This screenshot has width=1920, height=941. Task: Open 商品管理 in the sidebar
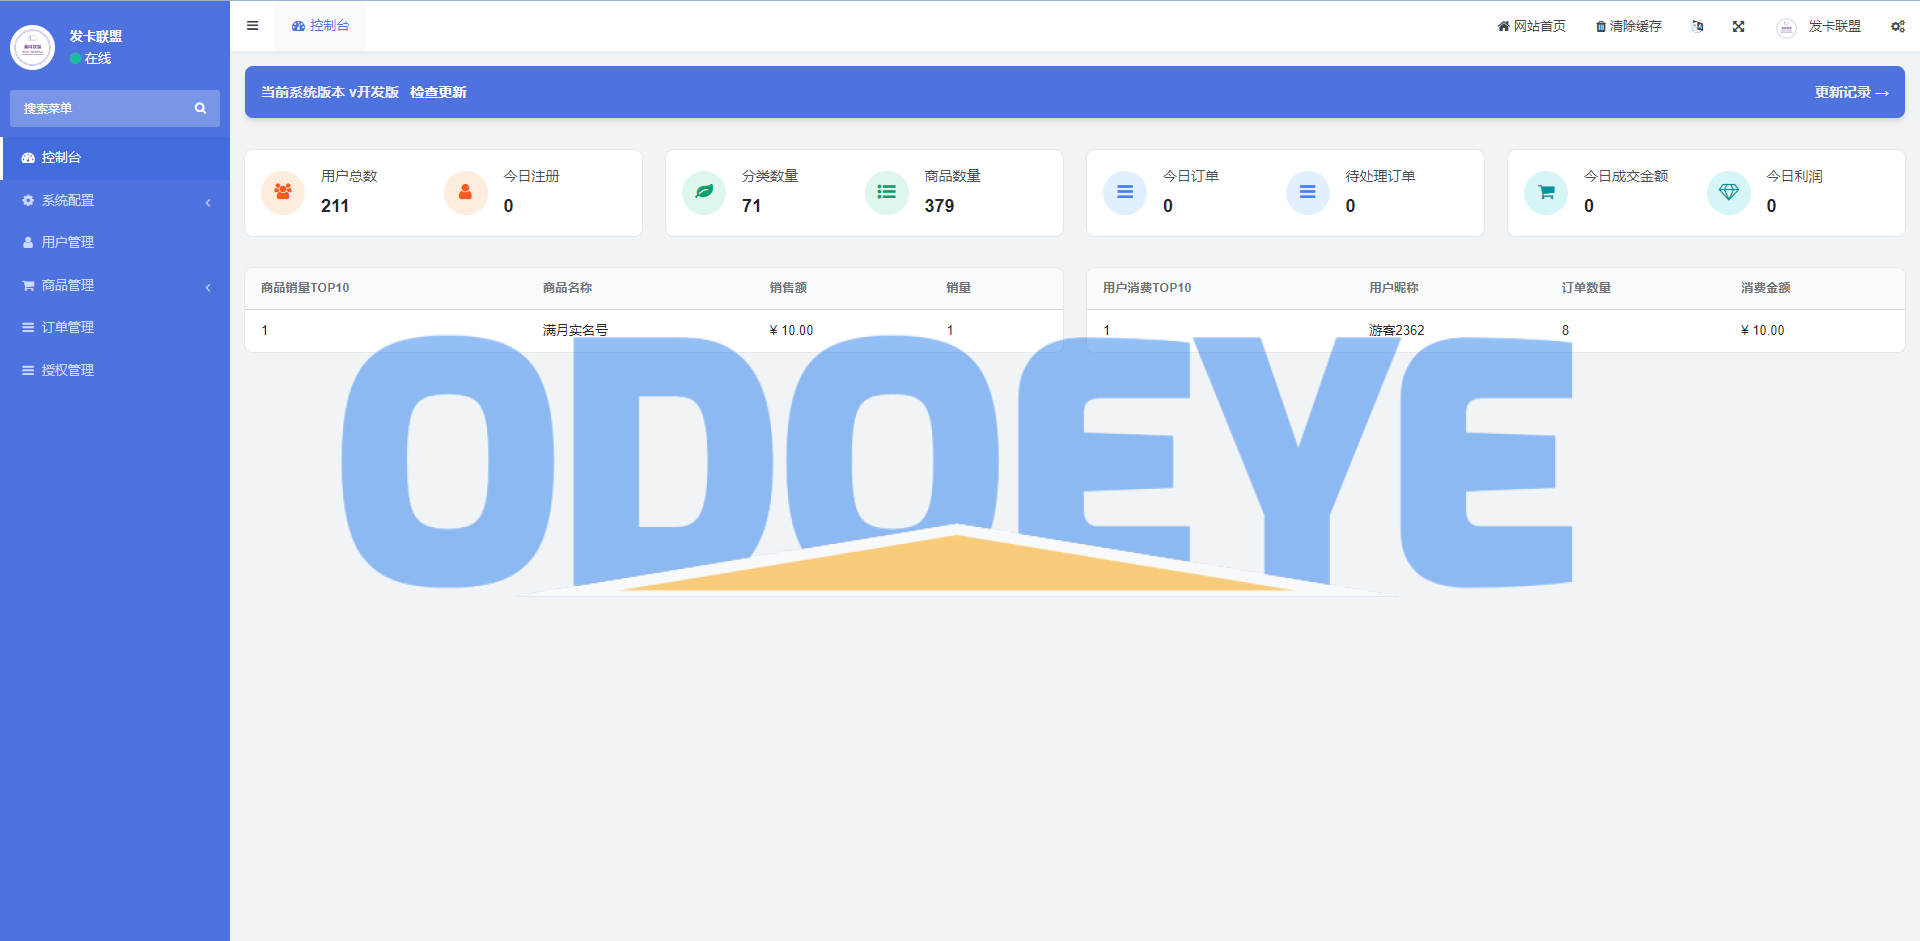tap(115, 286)
